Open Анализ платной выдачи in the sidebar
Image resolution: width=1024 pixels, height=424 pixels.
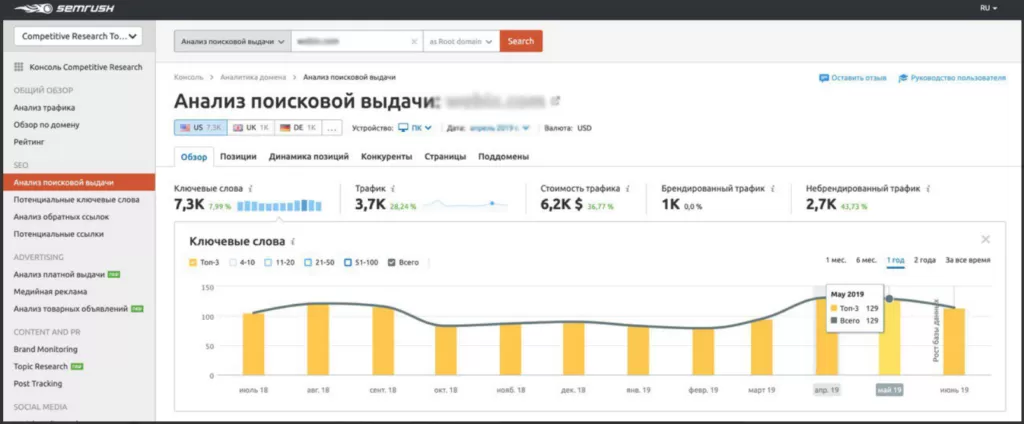(x=59, y=274)
